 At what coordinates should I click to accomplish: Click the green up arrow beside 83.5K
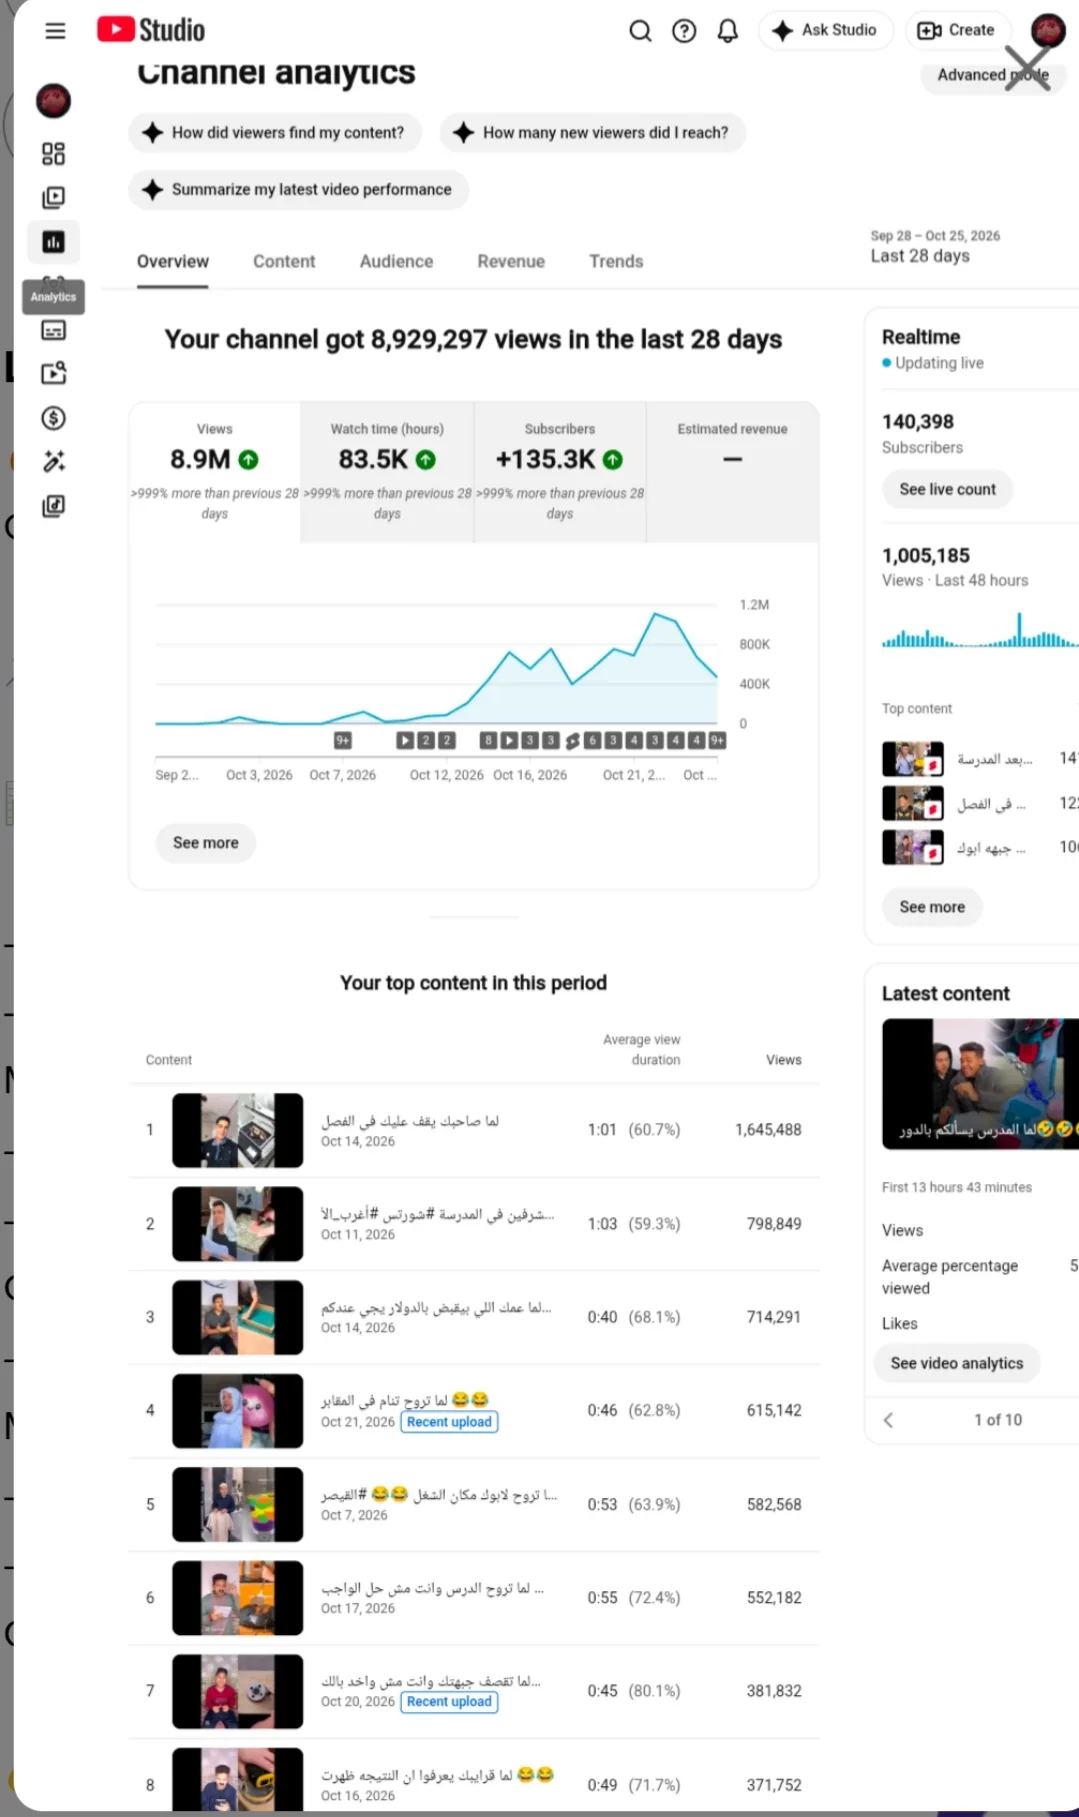pyautogui.click(x=426, y=460)
